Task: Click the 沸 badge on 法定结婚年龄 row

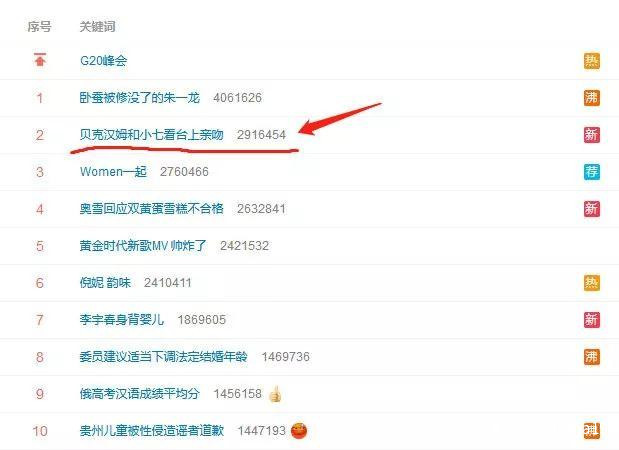Action: pyautogui.click(x=591, y=356)
